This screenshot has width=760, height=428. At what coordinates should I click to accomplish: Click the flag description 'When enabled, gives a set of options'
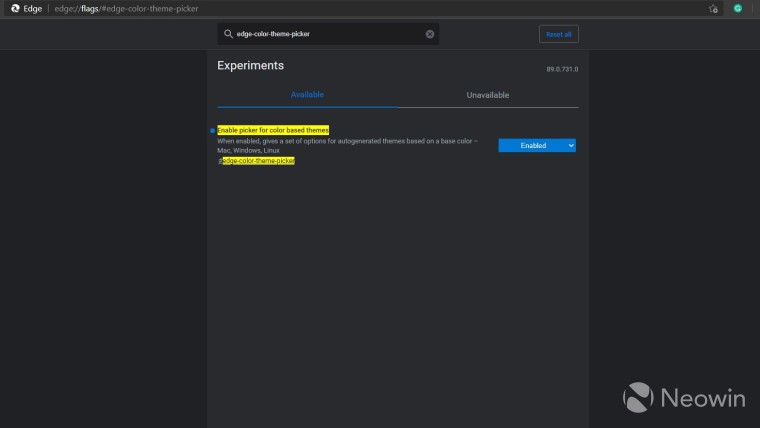[x=348, y=145]
